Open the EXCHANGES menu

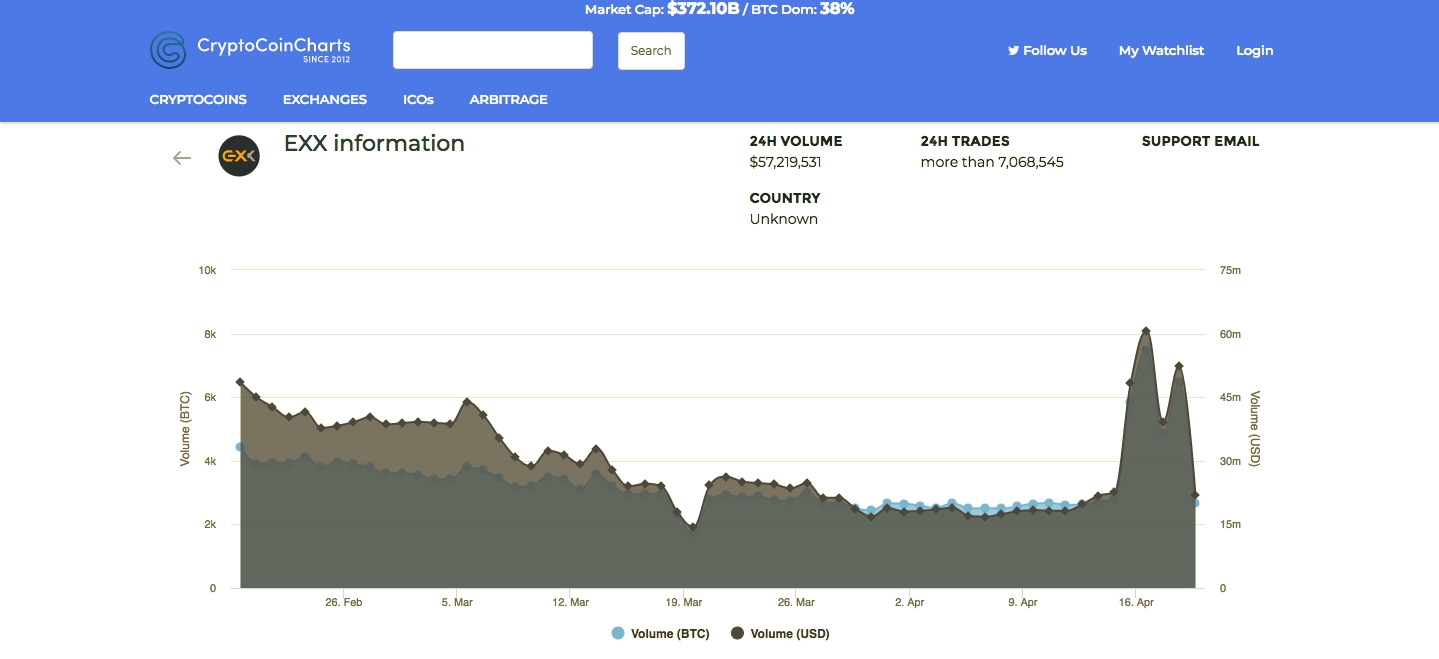(x=325, y=99)
